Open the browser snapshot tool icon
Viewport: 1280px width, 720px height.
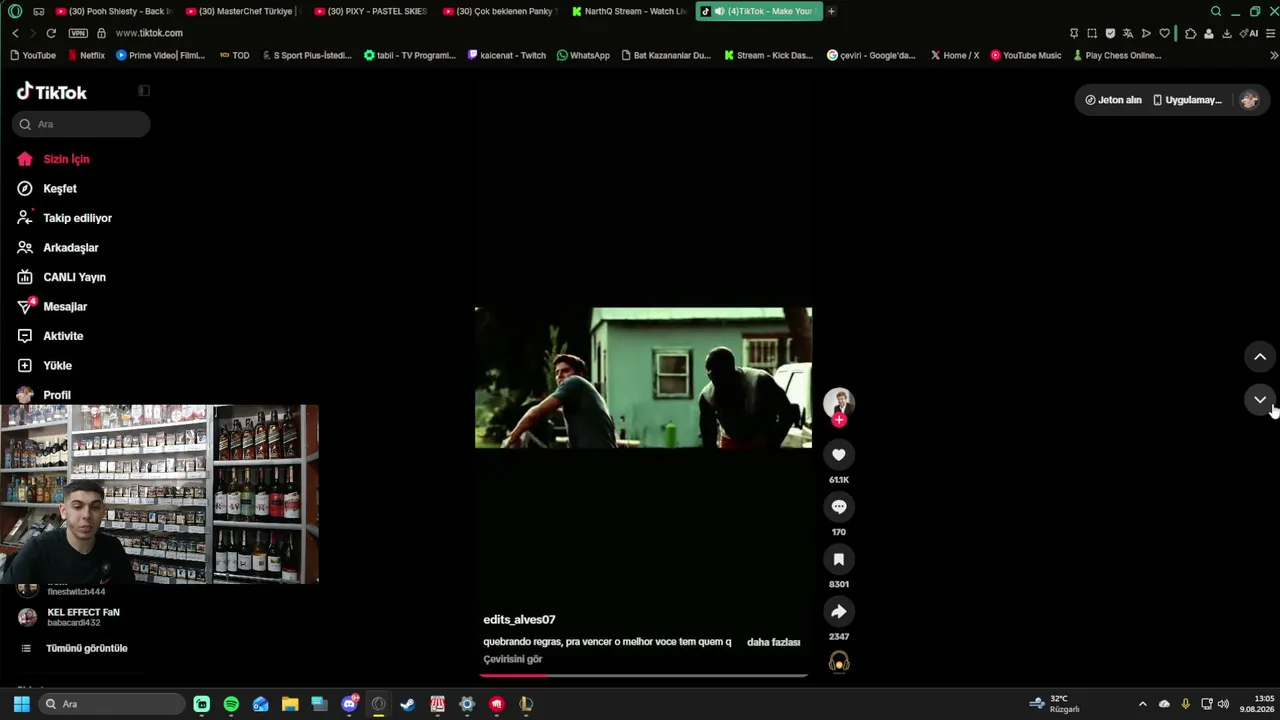pyautogui.click(x=1092, y=33)
